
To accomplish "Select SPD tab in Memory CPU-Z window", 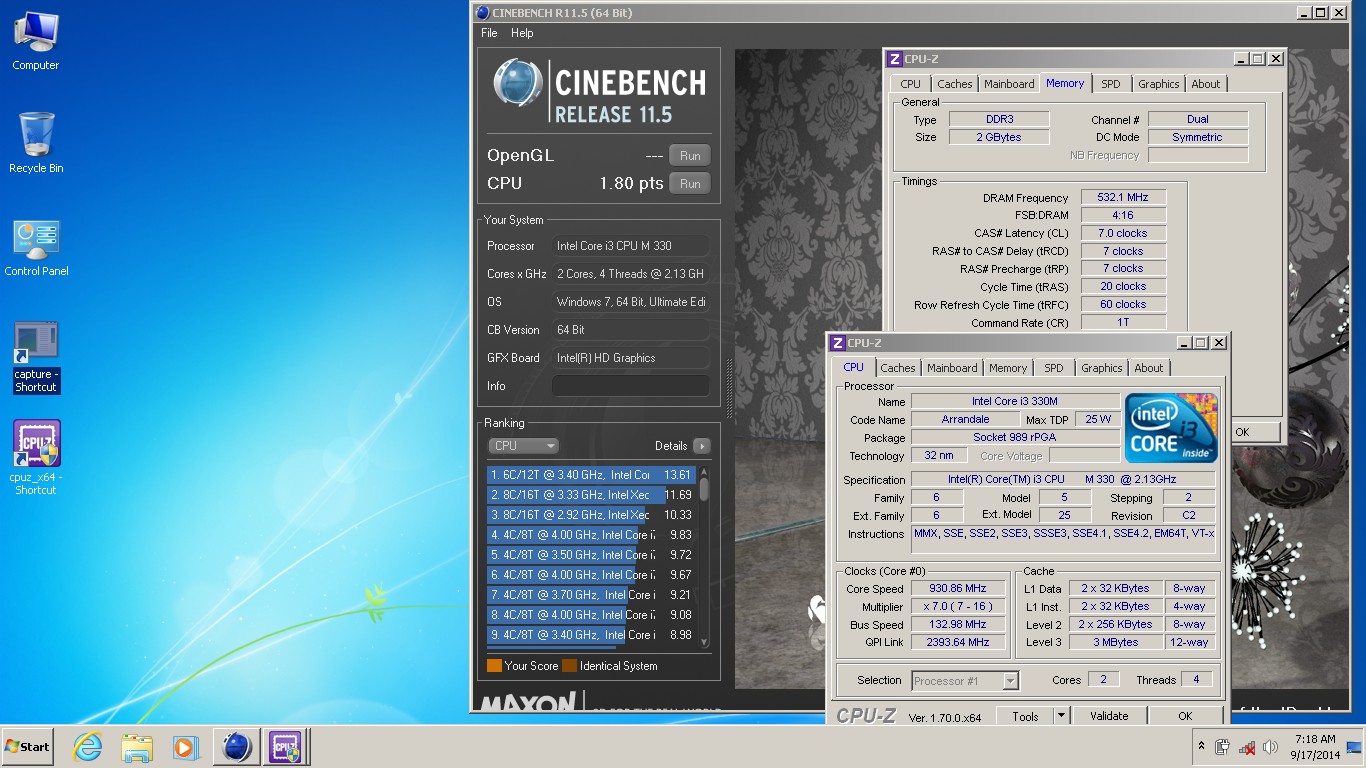I will click(1111, 84).
